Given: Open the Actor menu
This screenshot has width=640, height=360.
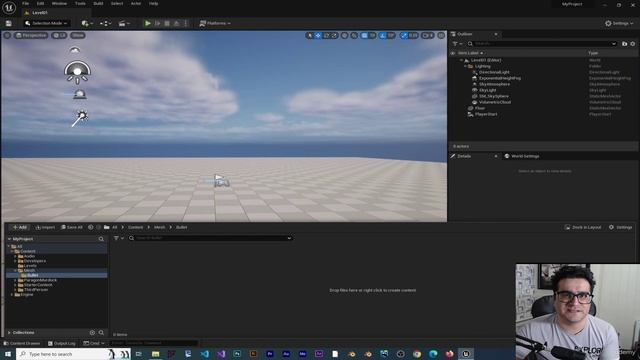Looking at the screenshot, I should 136,3.
